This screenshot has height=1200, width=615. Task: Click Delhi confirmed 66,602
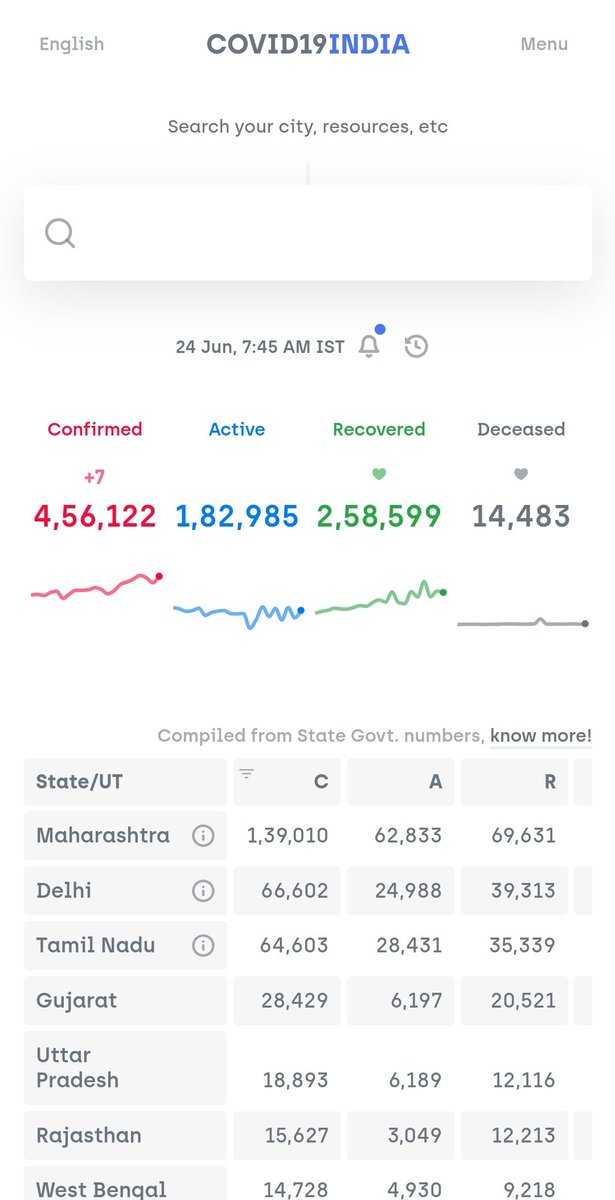[x=296, y=890]
